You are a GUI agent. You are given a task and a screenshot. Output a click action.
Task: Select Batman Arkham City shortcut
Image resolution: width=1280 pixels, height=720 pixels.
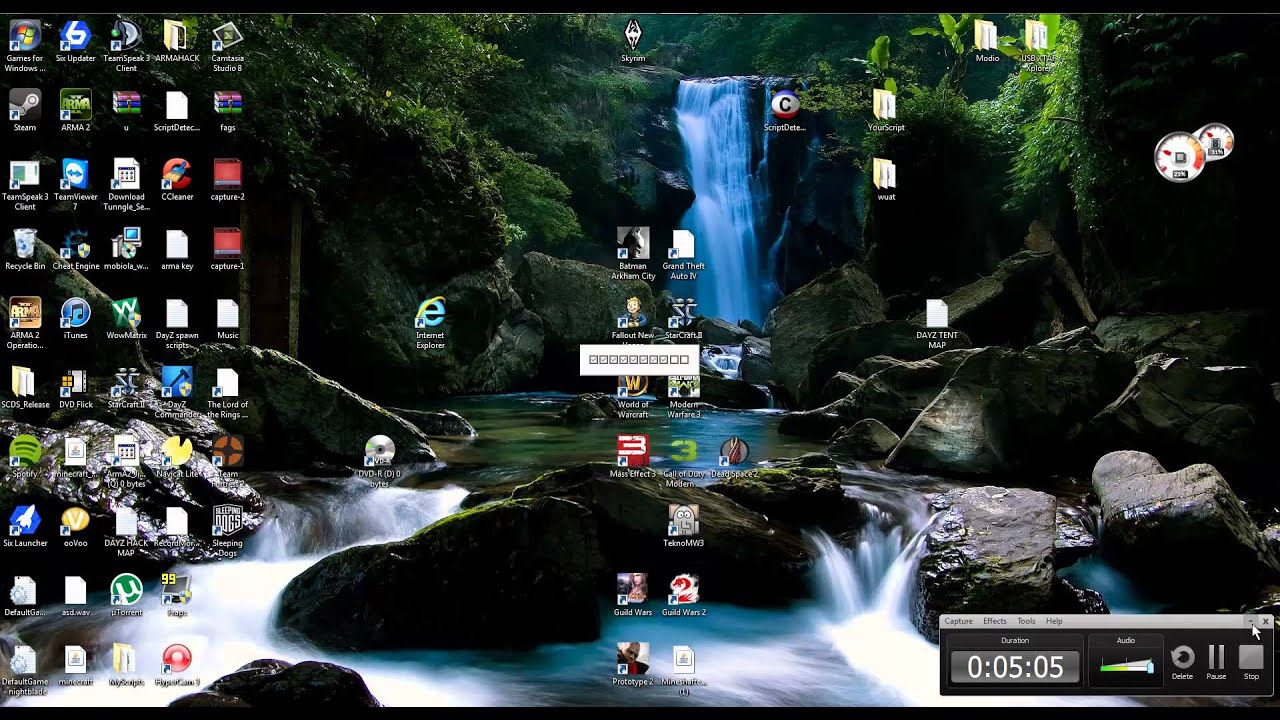coord(633,253)
